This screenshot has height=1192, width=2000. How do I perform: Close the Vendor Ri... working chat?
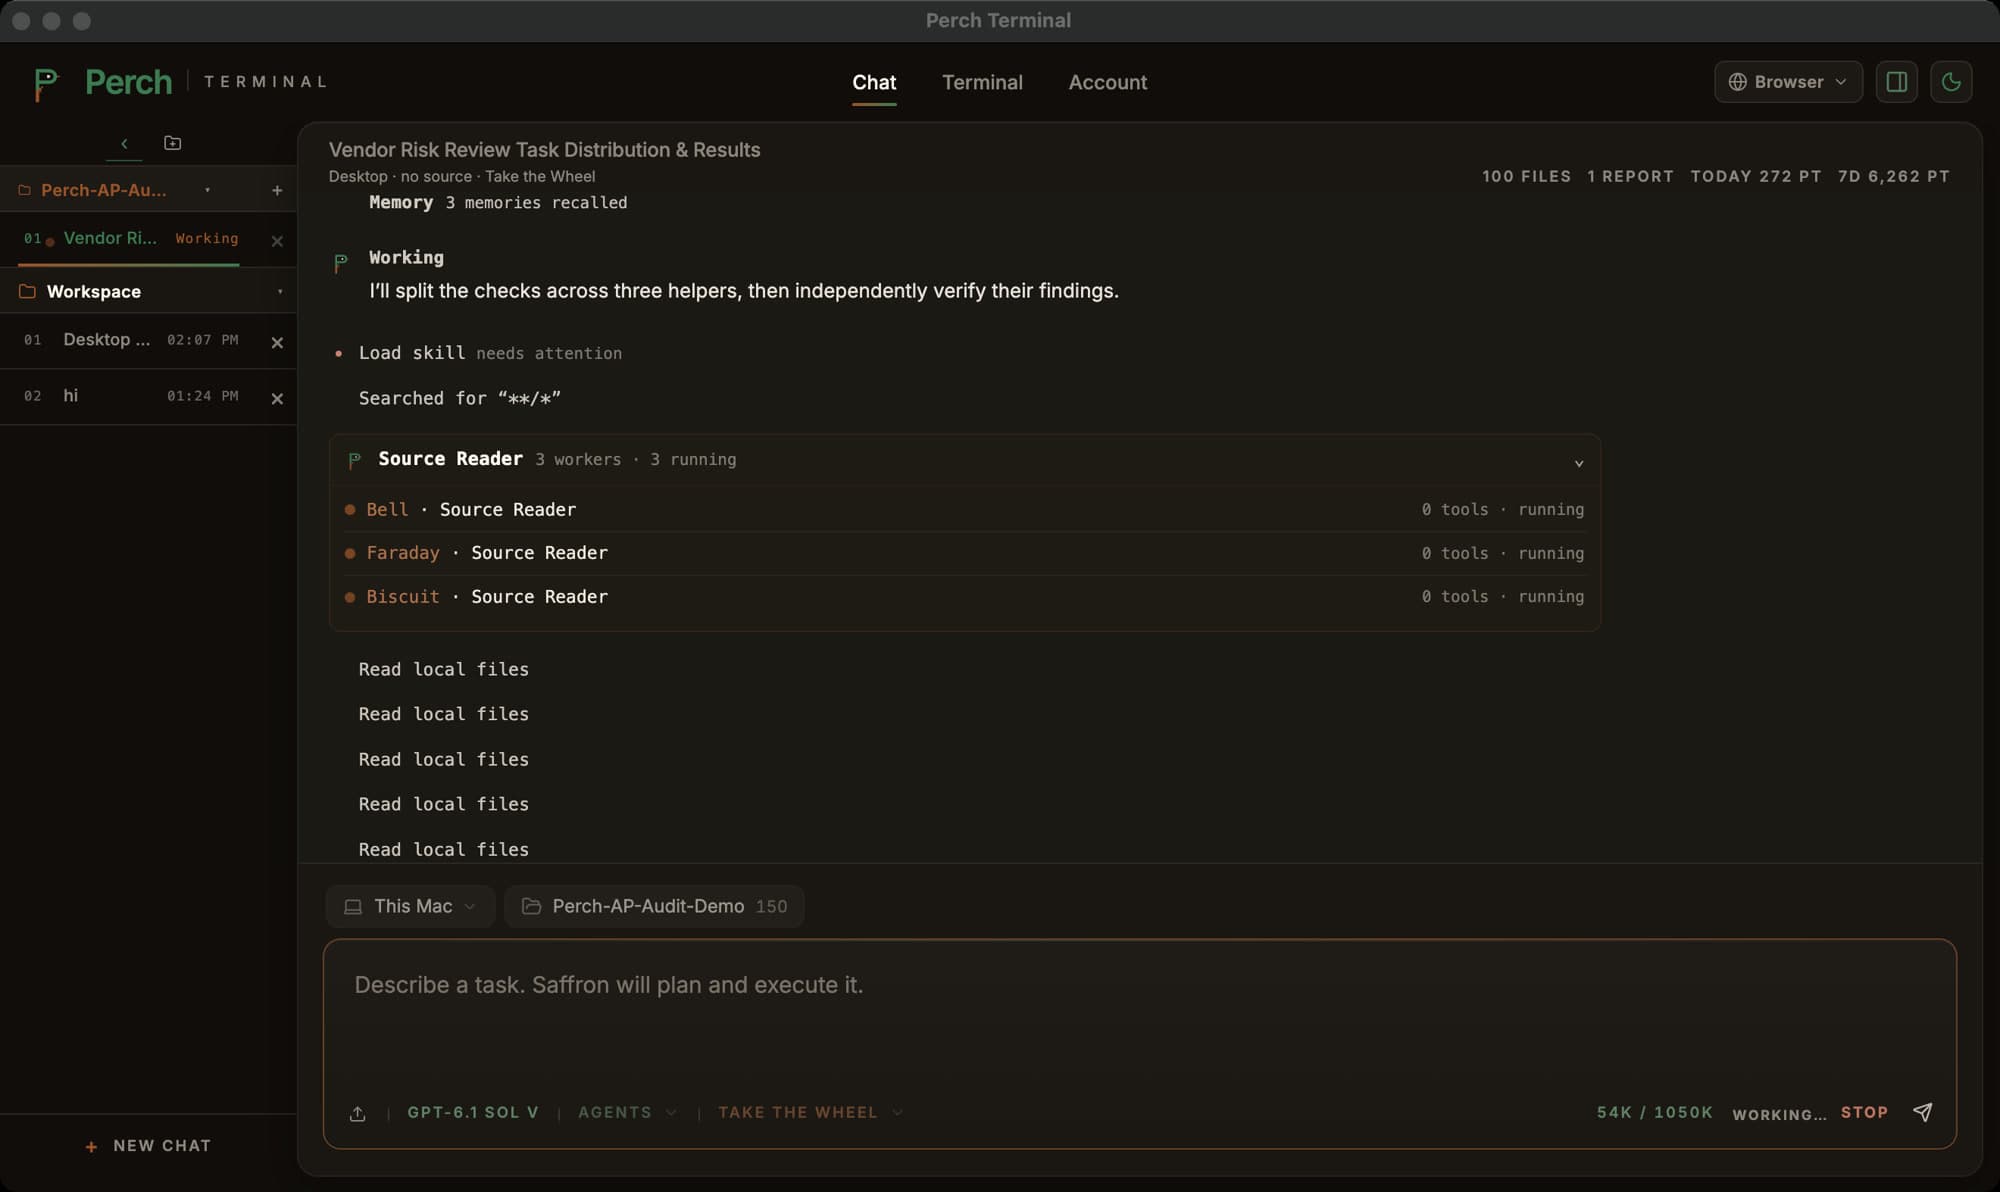click(277, 241)
